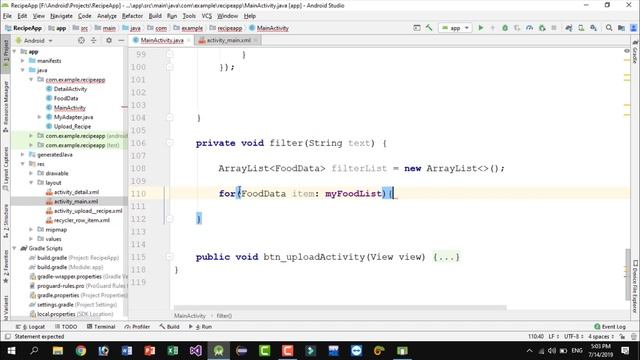
Task: Click the toolbar icon left of the hammer
Action: pos(417,28)
